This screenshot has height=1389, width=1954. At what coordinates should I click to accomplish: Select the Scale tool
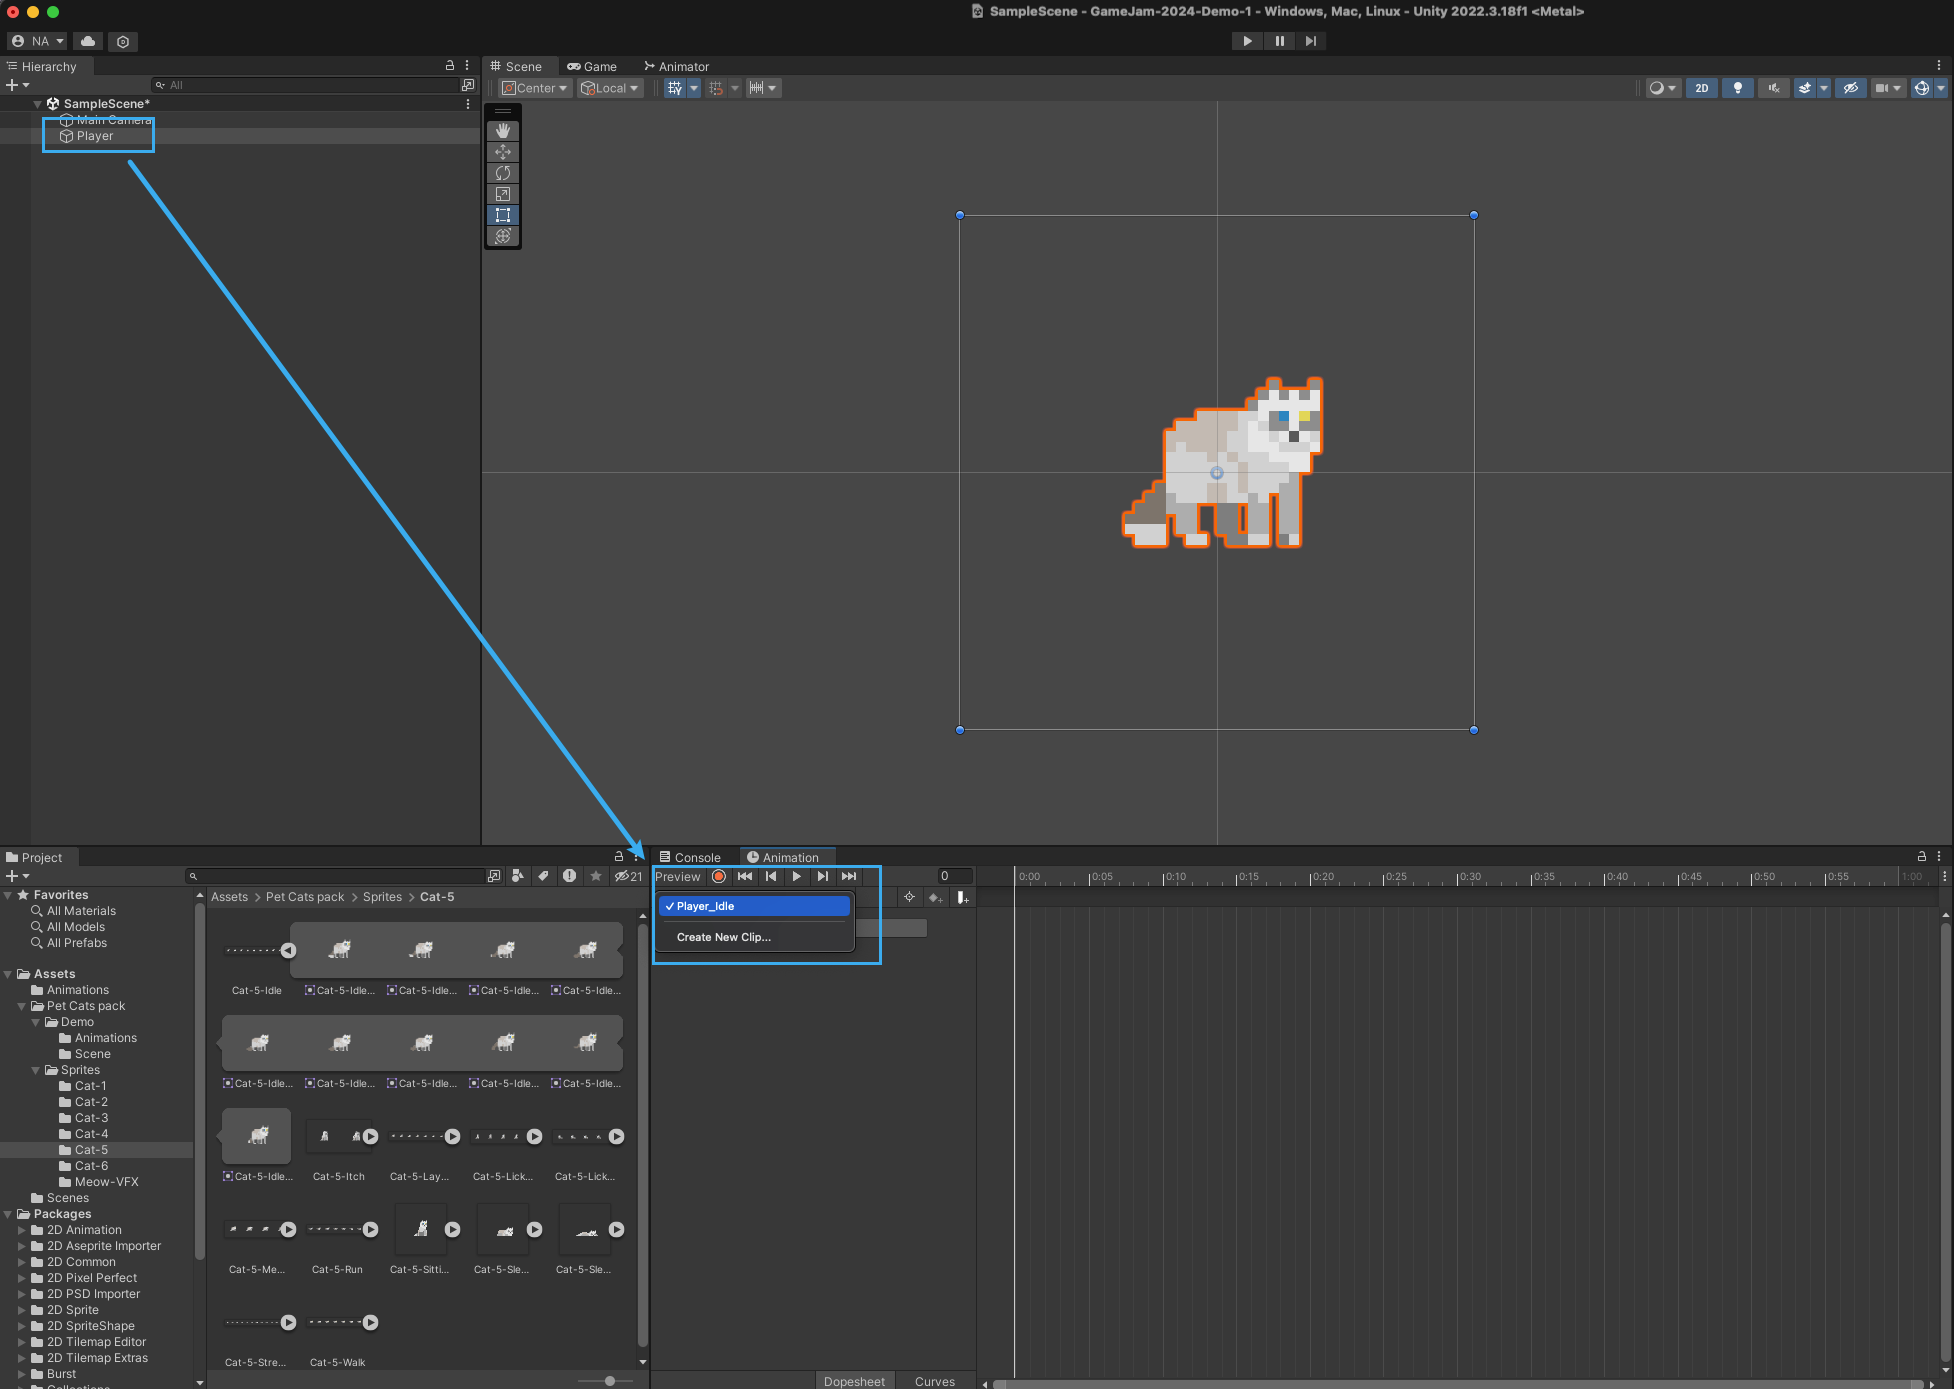(x=503, y=194)
